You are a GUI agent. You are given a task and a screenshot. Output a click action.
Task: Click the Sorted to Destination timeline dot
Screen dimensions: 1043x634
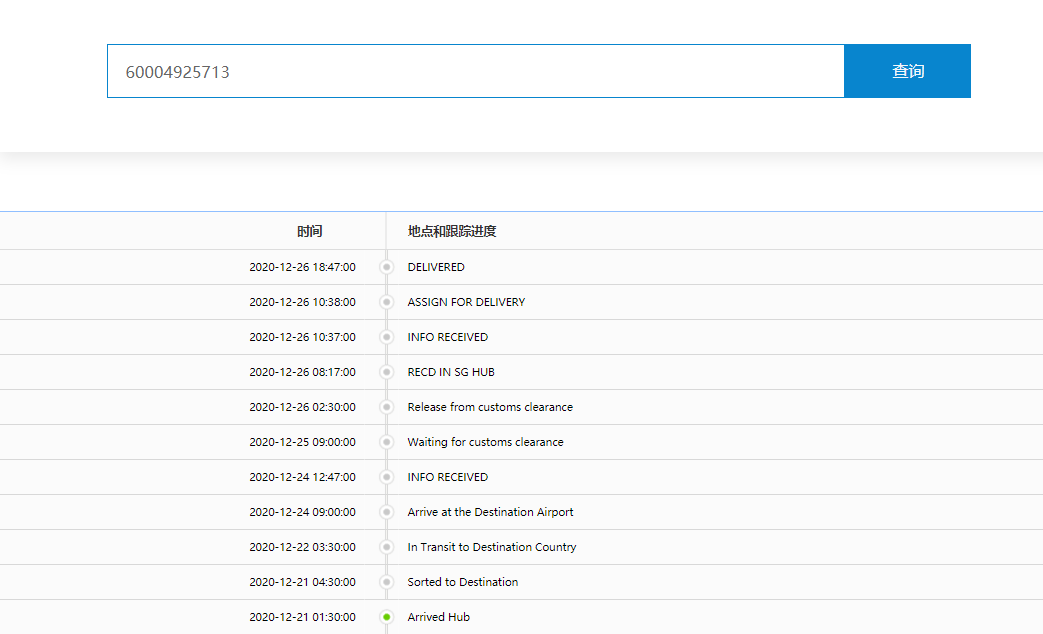[387, 582]
